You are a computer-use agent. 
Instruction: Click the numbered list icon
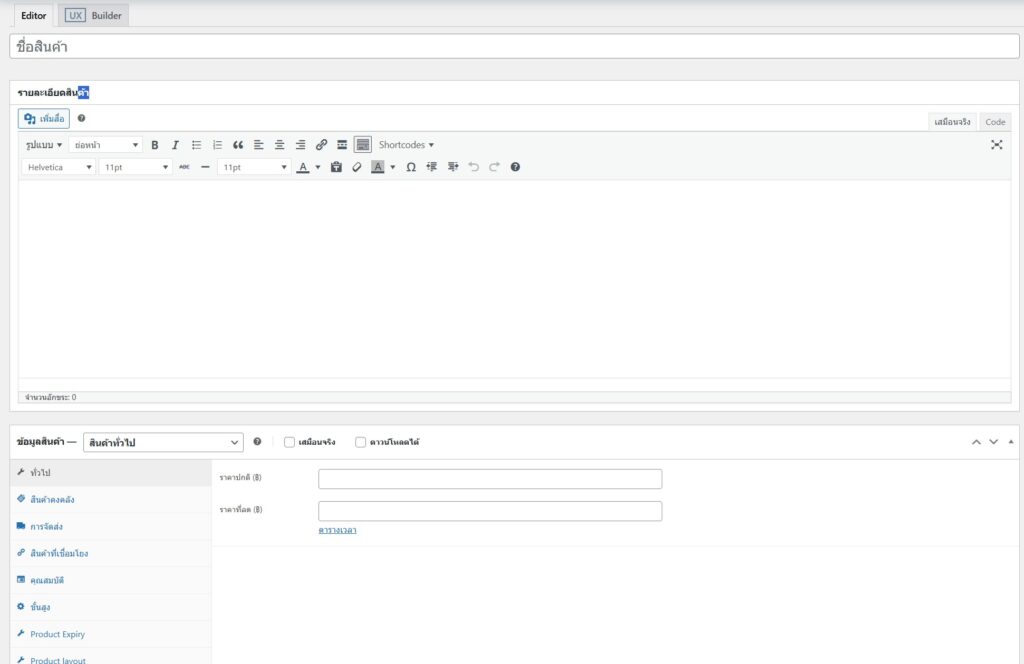(217, 145)
